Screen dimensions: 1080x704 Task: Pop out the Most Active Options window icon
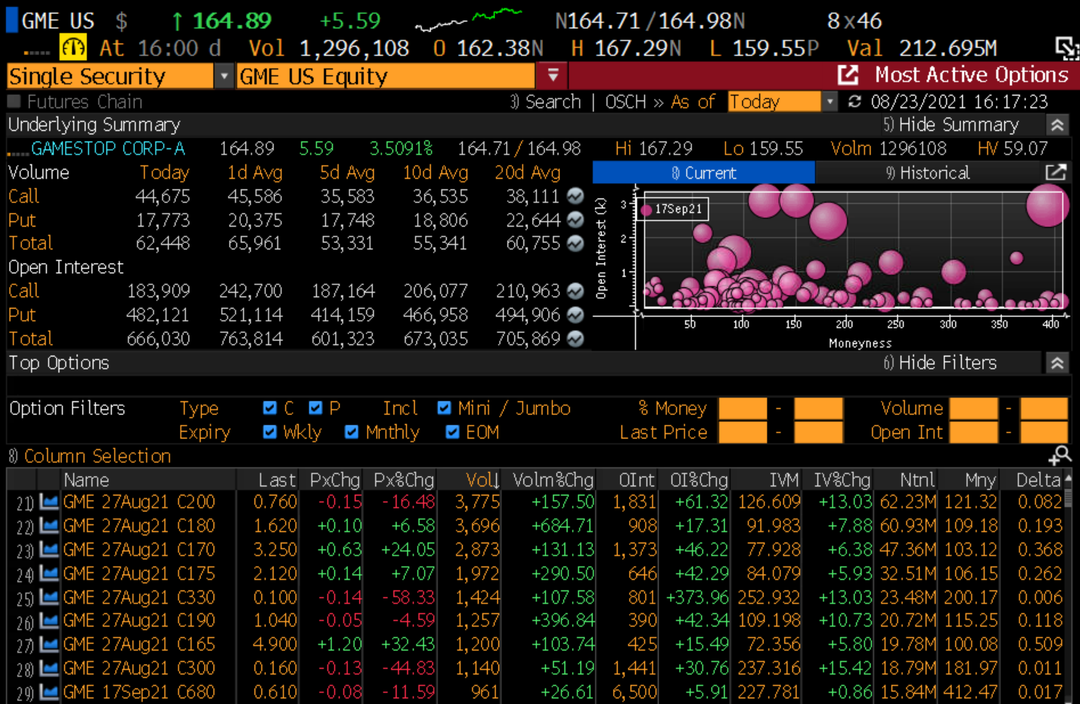click(x=848, y=74)
